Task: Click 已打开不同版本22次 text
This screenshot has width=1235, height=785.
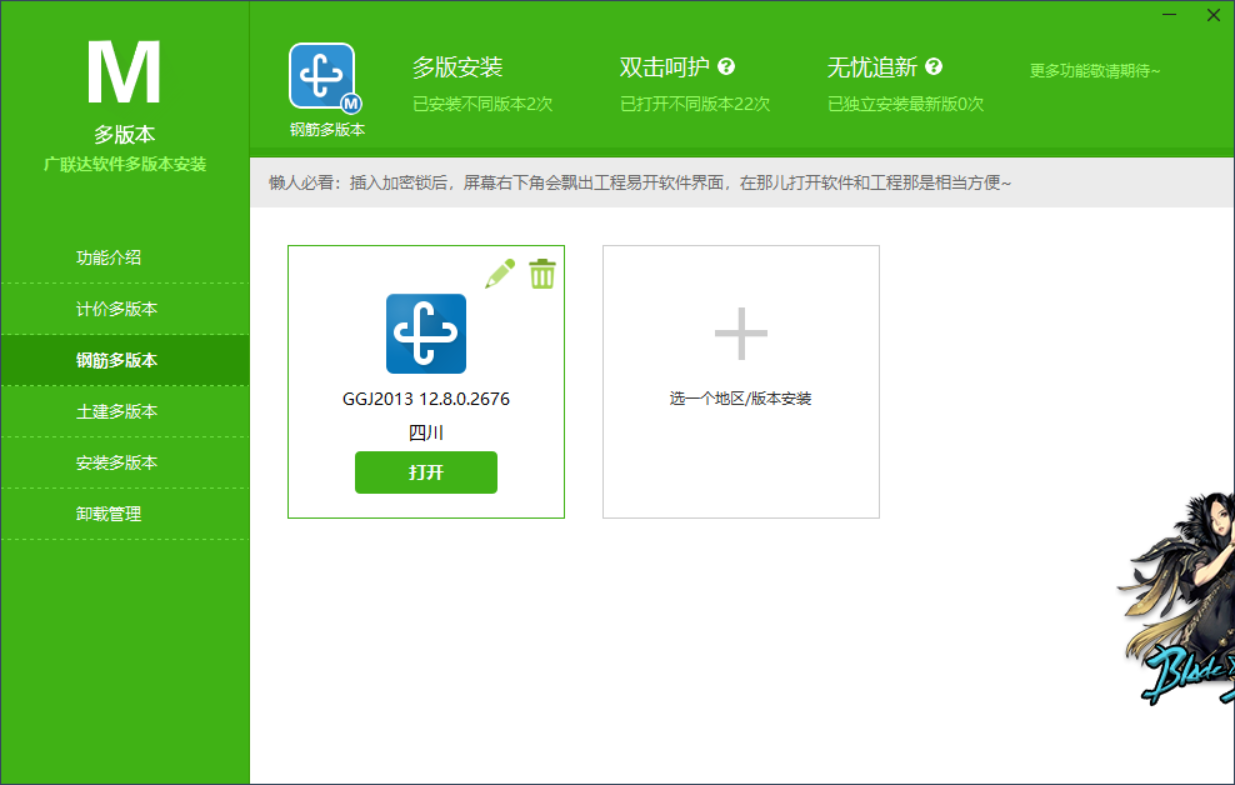Action: (x=695, y=103)
